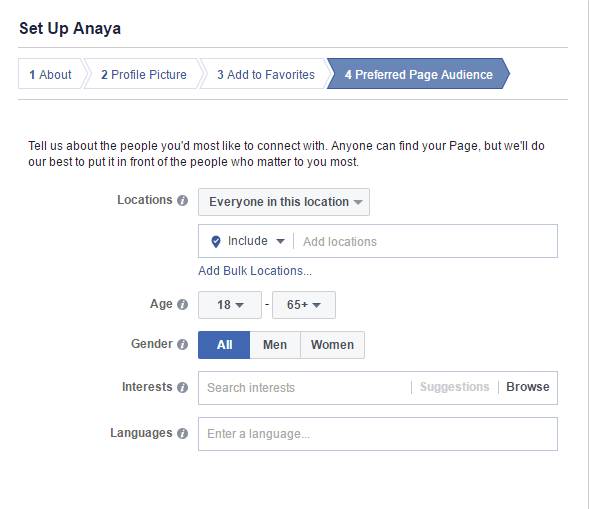589x509 pixels.
Task: Click Add Bulk Locations link
Action: pos(255,271)
